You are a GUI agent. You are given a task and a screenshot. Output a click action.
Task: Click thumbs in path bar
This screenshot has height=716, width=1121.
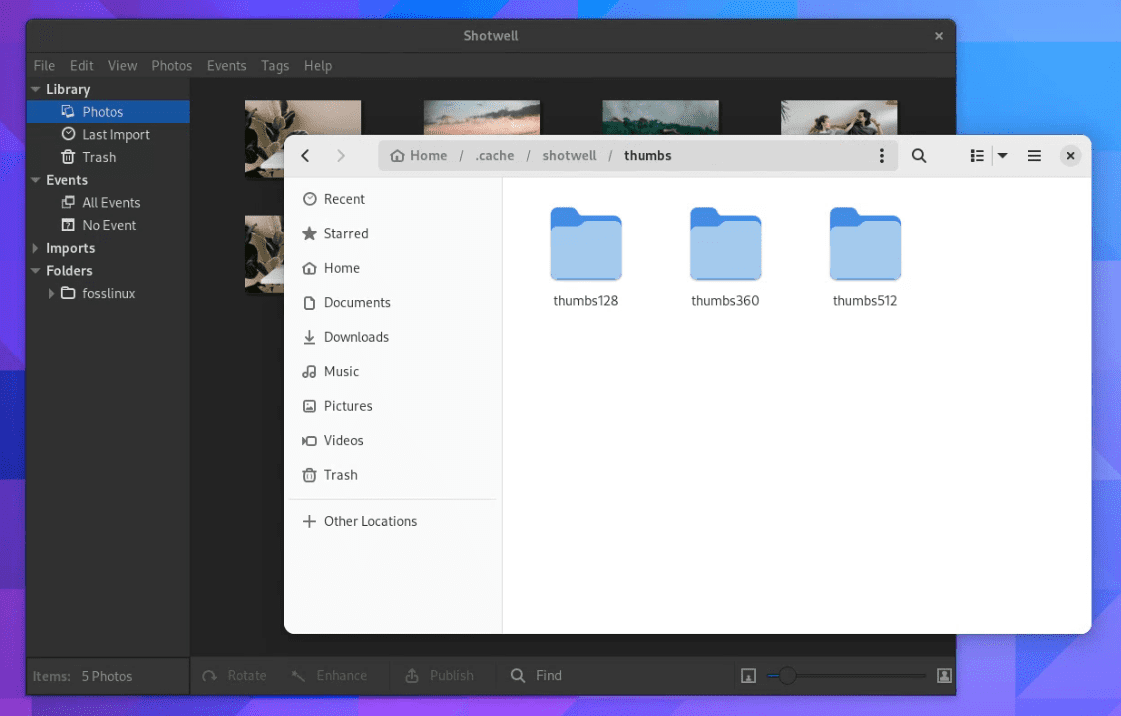(x=648, y=156)
